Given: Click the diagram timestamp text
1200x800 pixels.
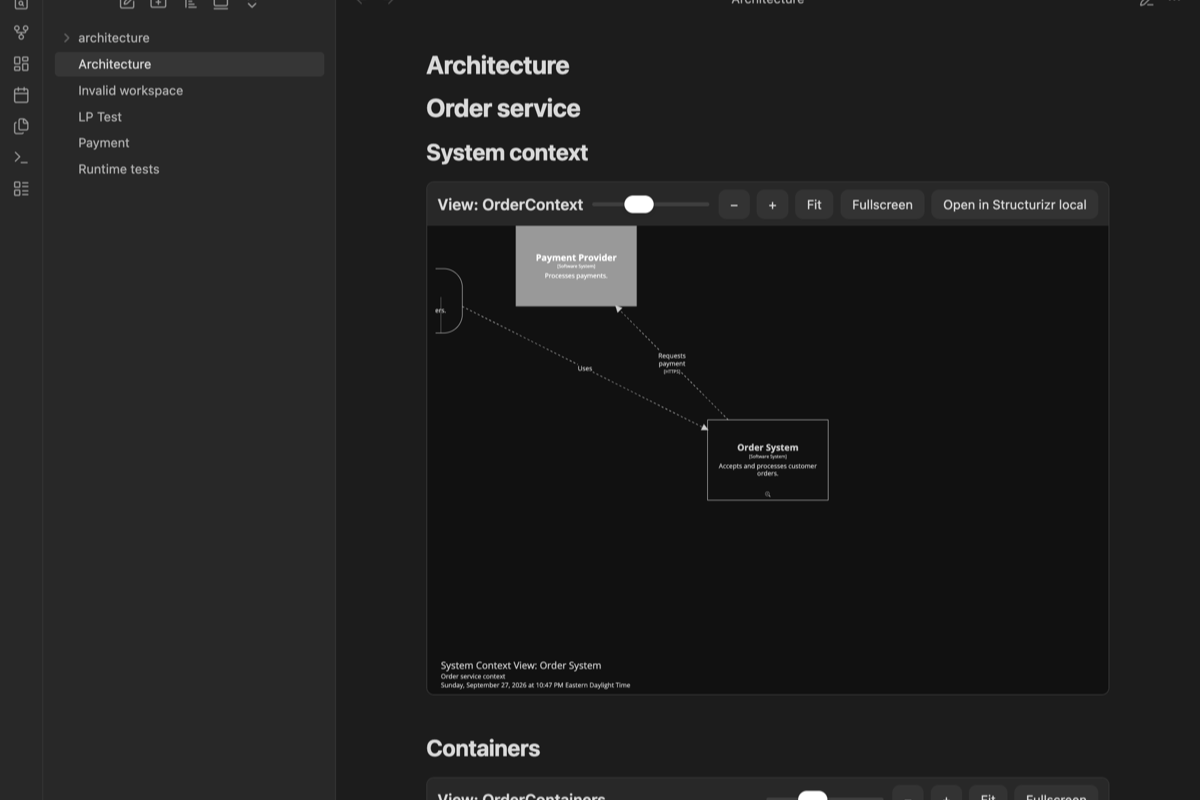Looking at the screenshot, I should (x=535, y=685).
